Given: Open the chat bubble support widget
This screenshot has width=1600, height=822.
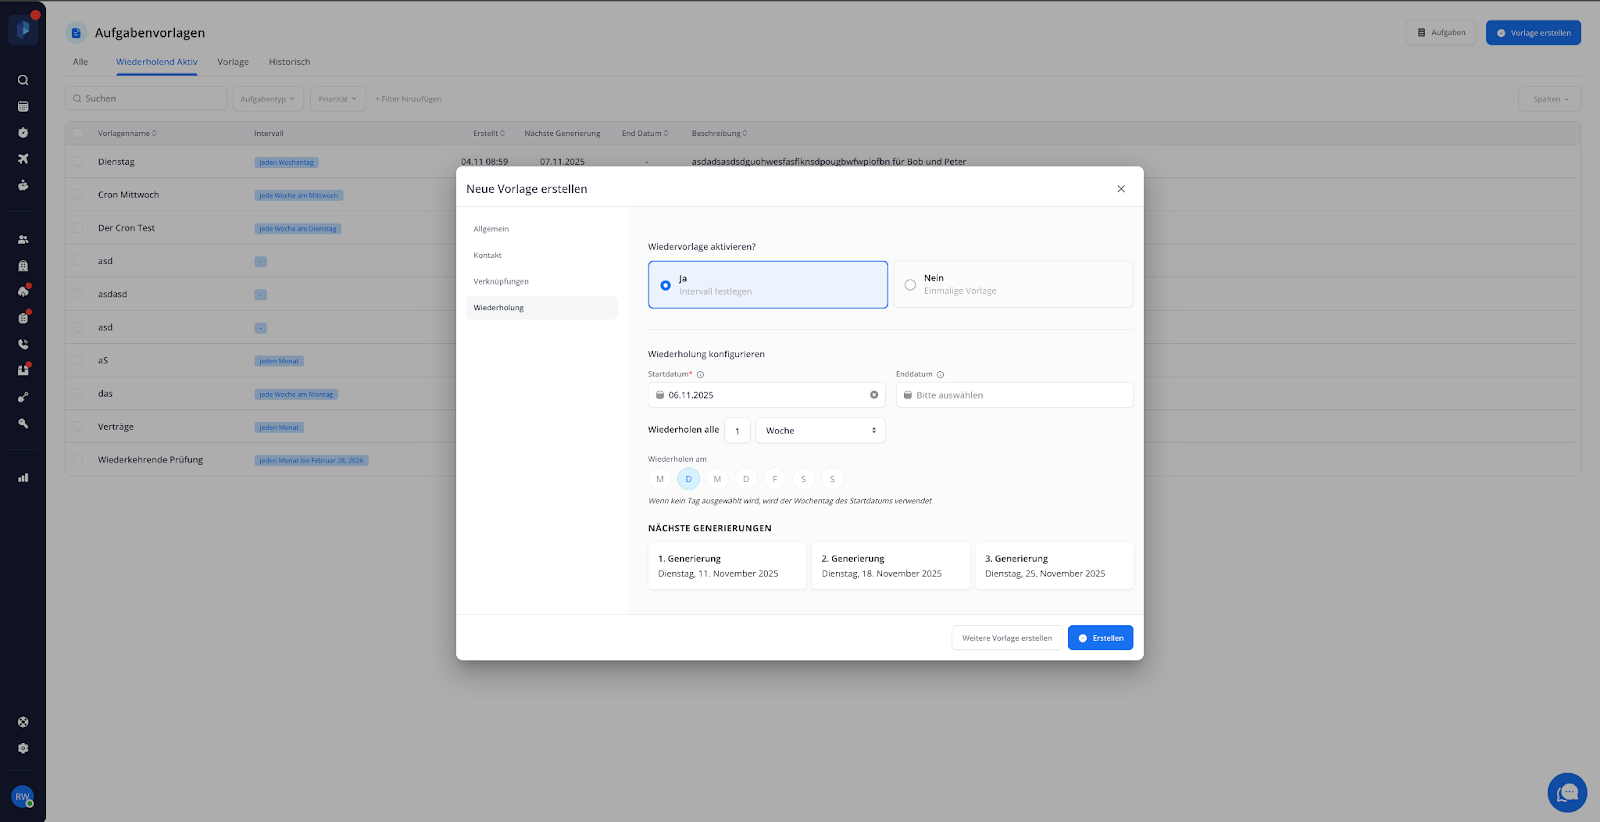Looking at the screenshot, I should (1567, 793).
